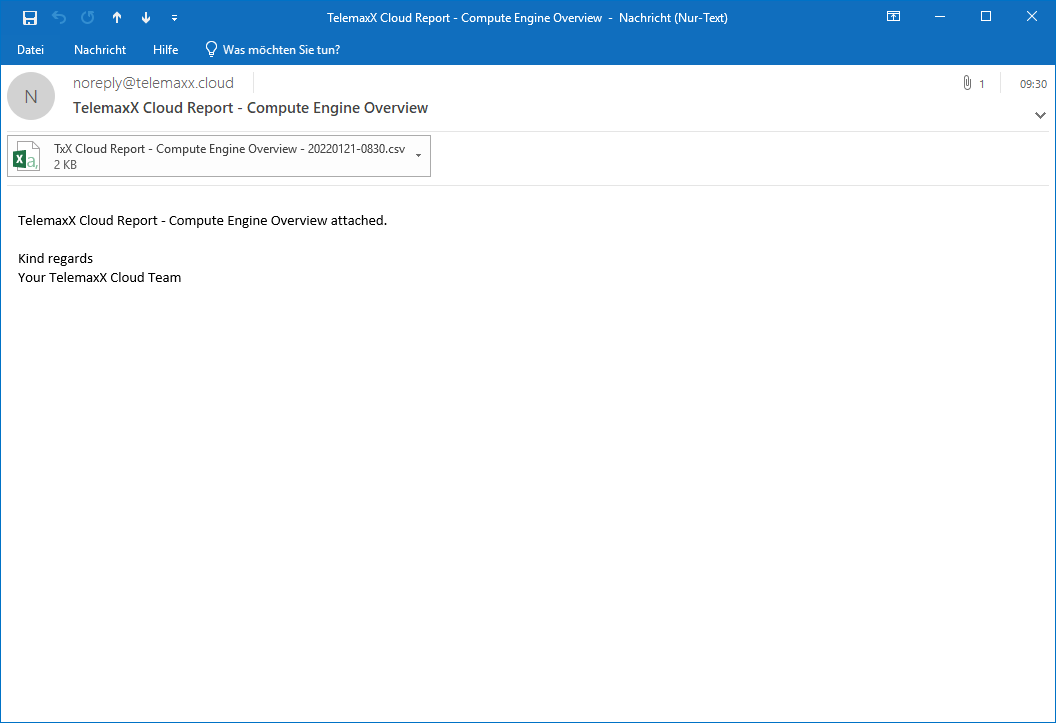Click the received time 09:30

pos(1033,84)
